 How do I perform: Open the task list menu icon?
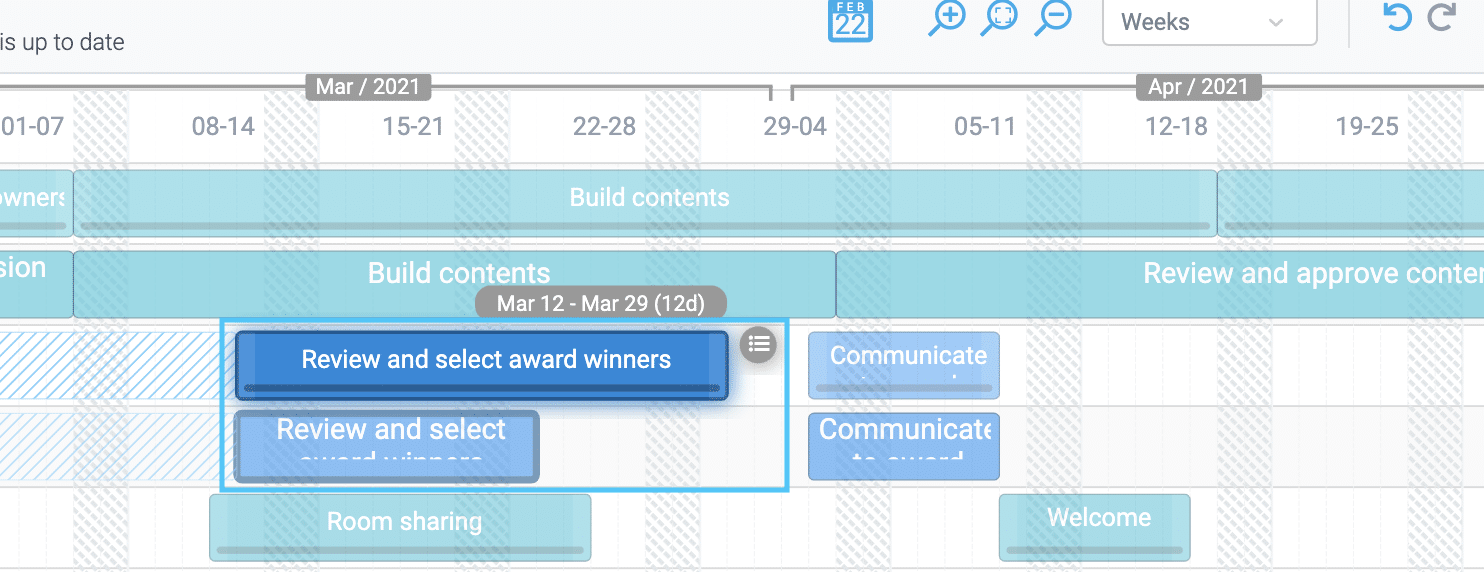[759, 345]
